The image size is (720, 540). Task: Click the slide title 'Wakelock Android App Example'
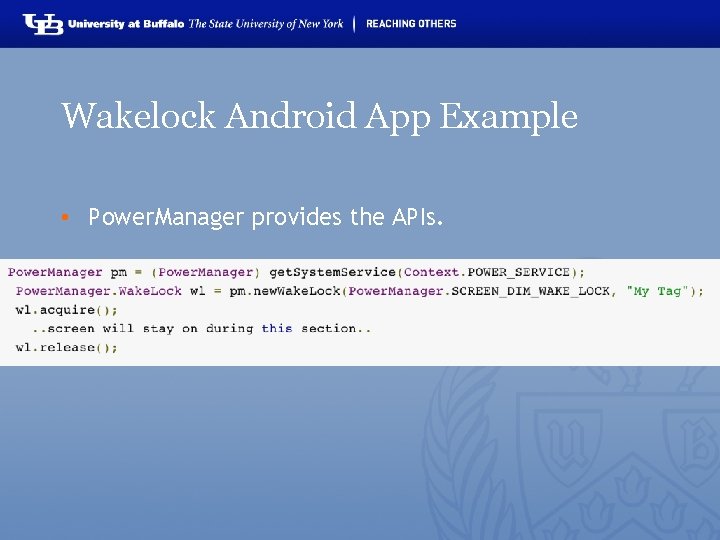(x=320, y=117)
